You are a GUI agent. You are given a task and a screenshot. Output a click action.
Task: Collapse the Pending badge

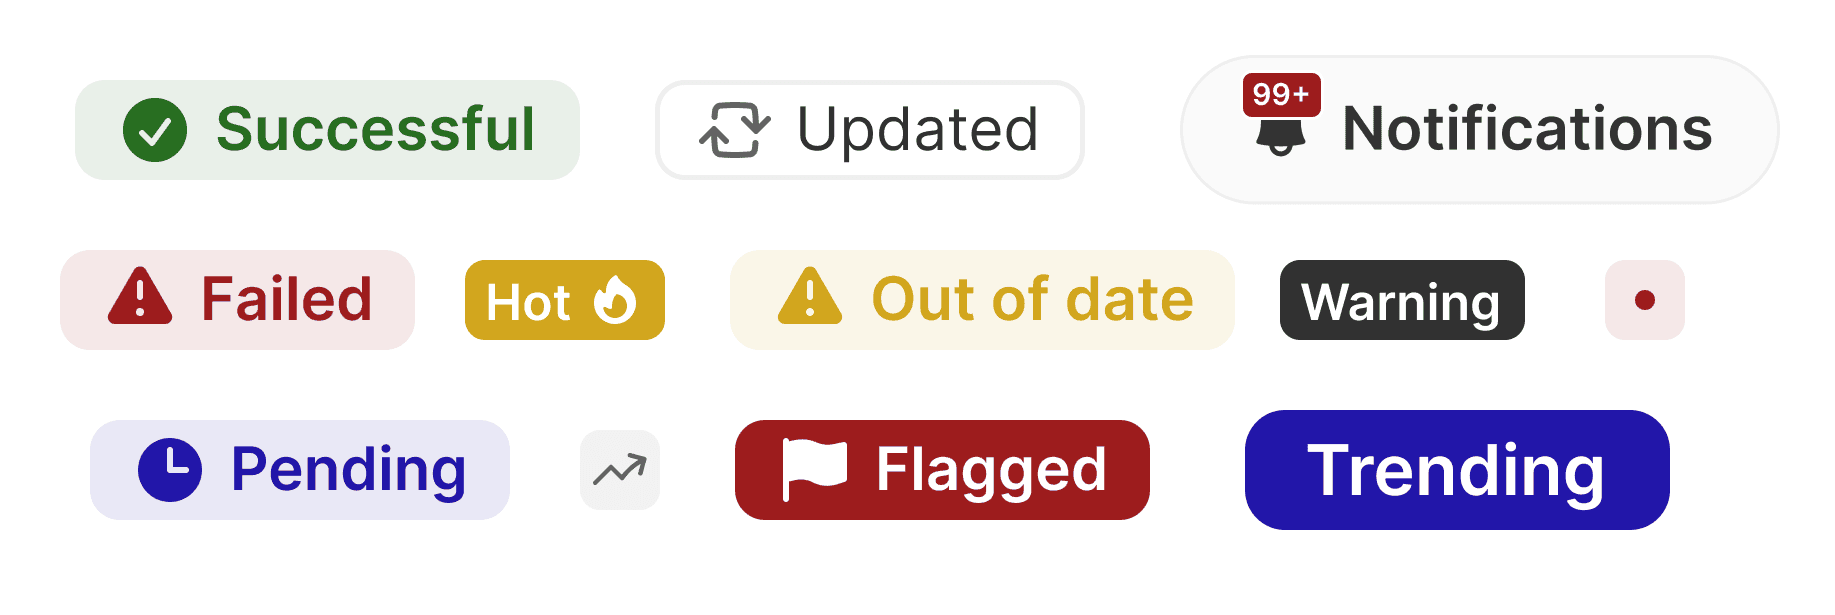(299, 469)
